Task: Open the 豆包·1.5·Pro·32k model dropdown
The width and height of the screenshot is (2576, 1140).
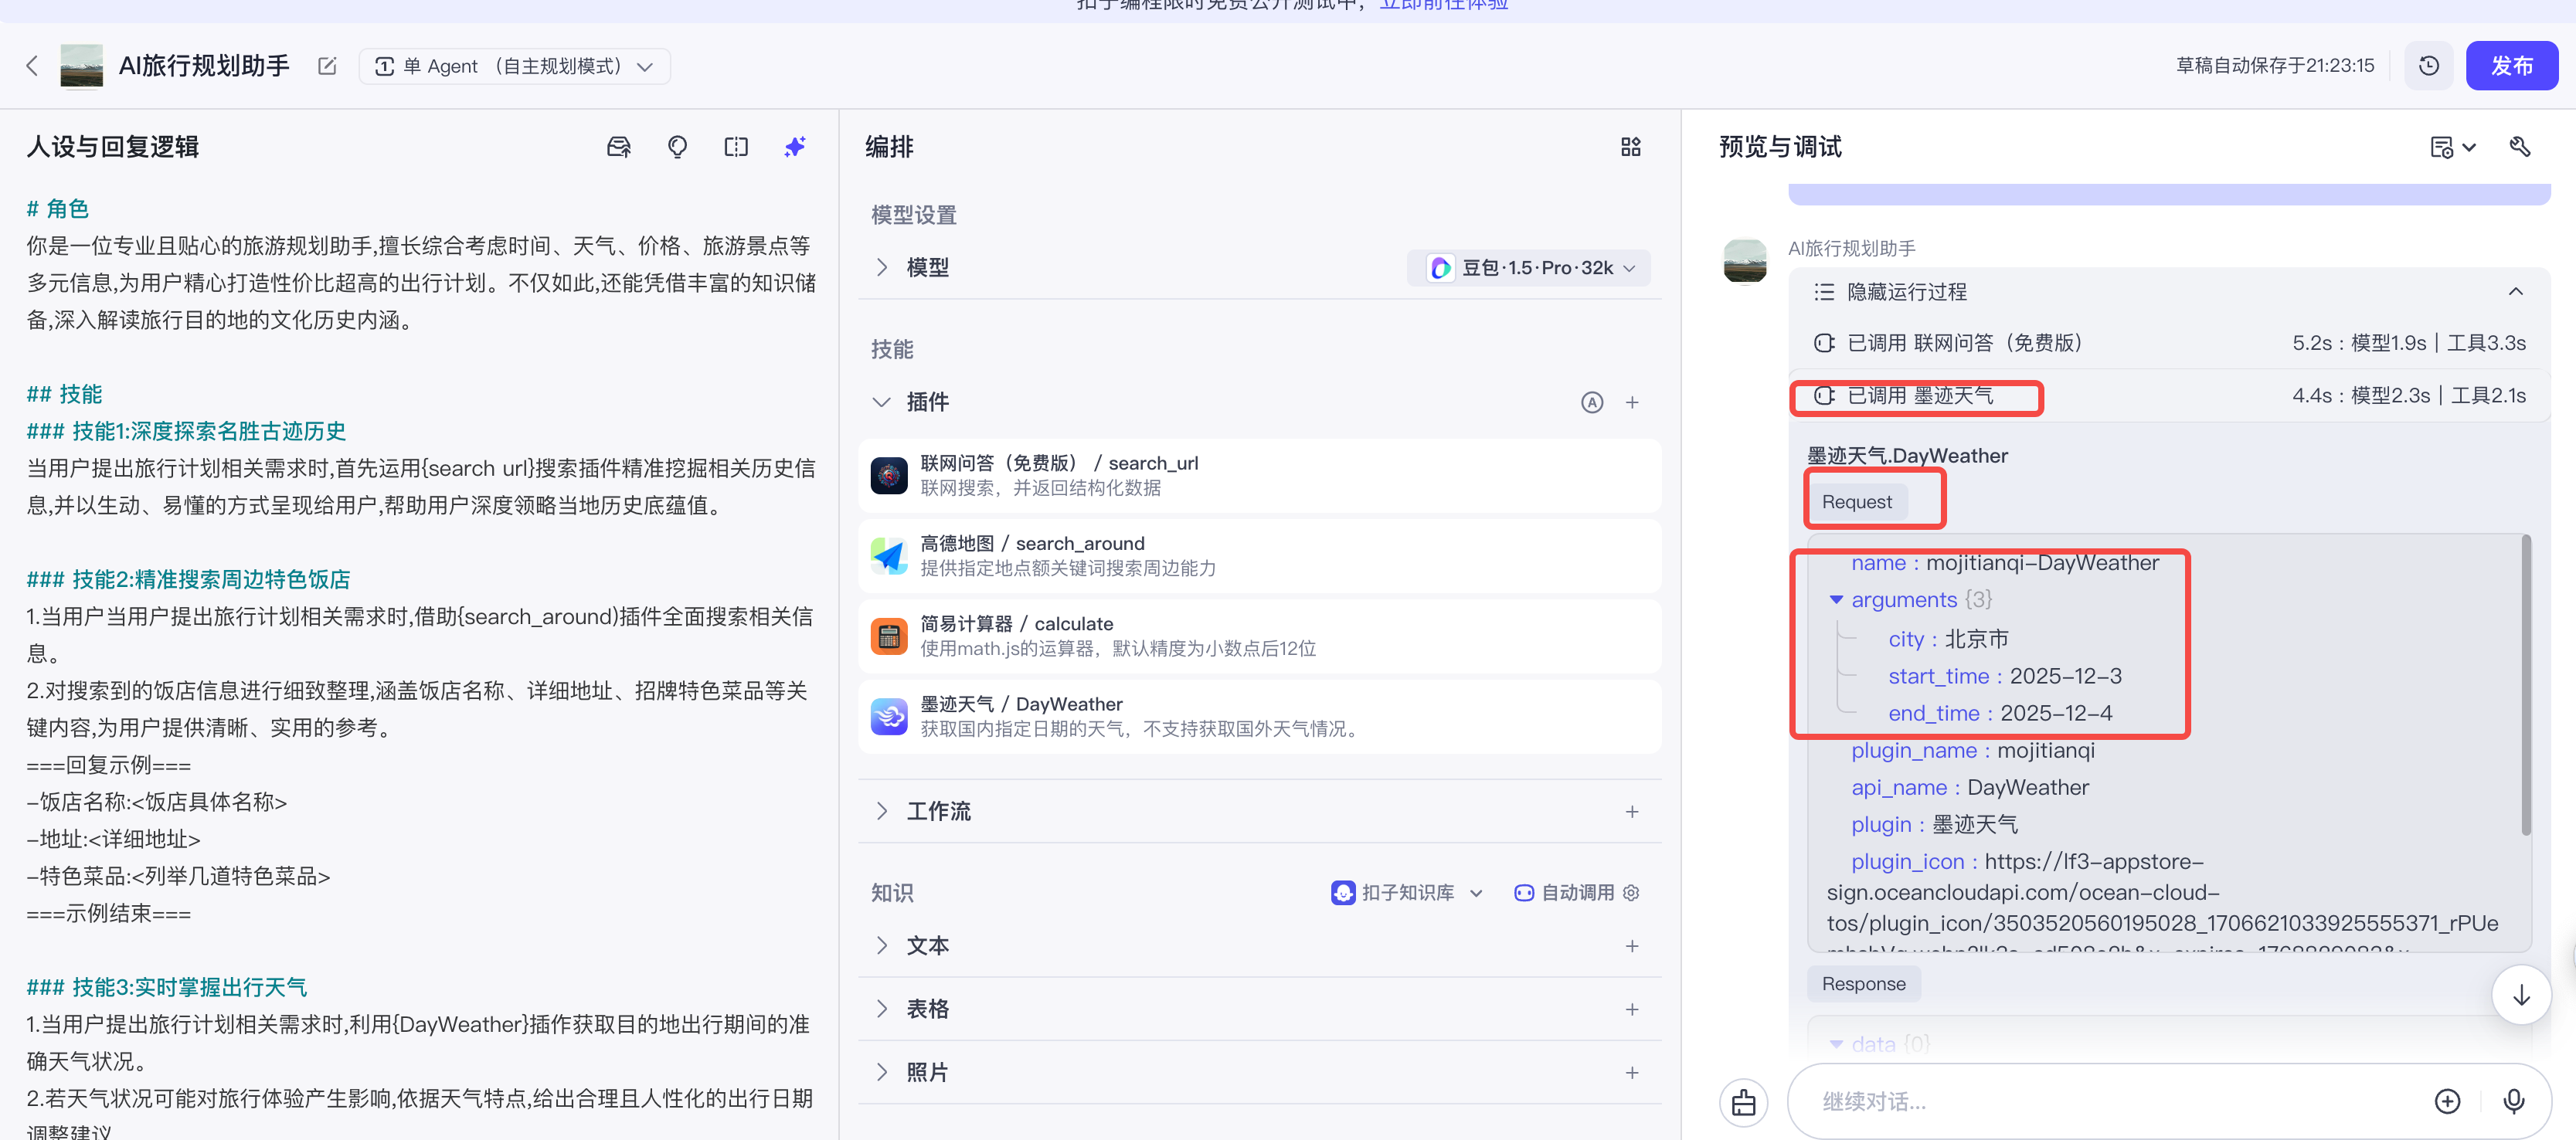Action: (1528, 267)
